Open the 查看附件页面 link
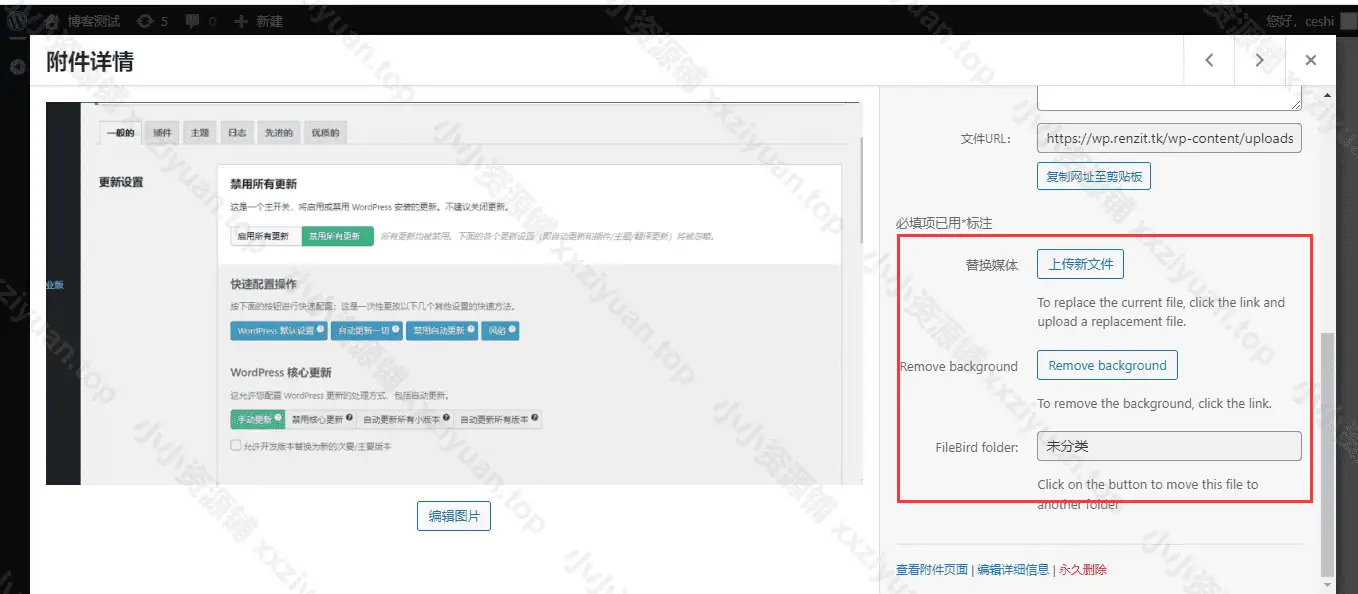 pyautogui.click(x=931, y=569)
